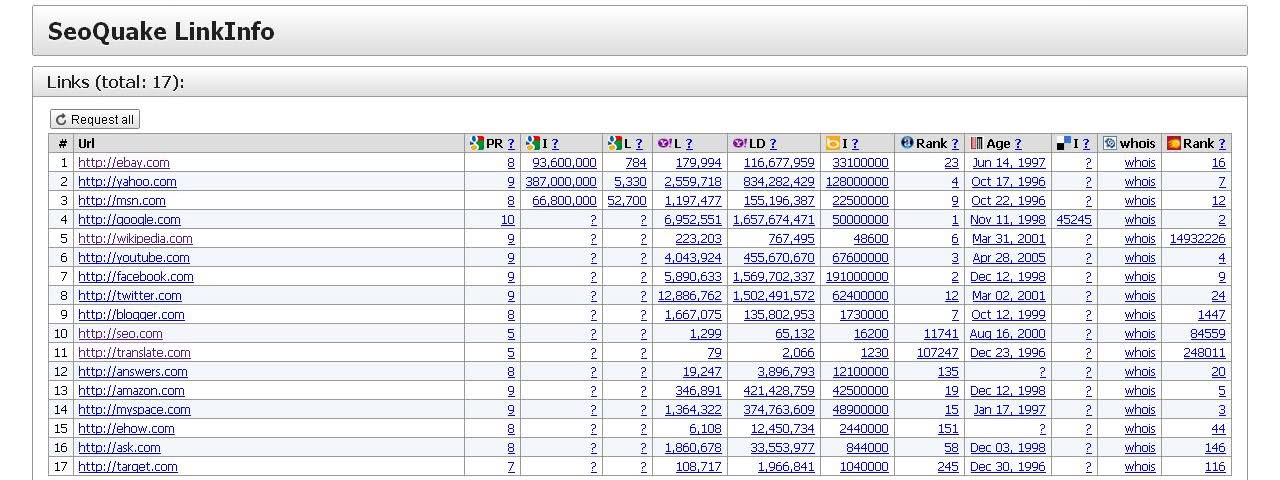1280x480 pixels.
Task: Open the http://msn.com link
Action: (x=122, y=201)
